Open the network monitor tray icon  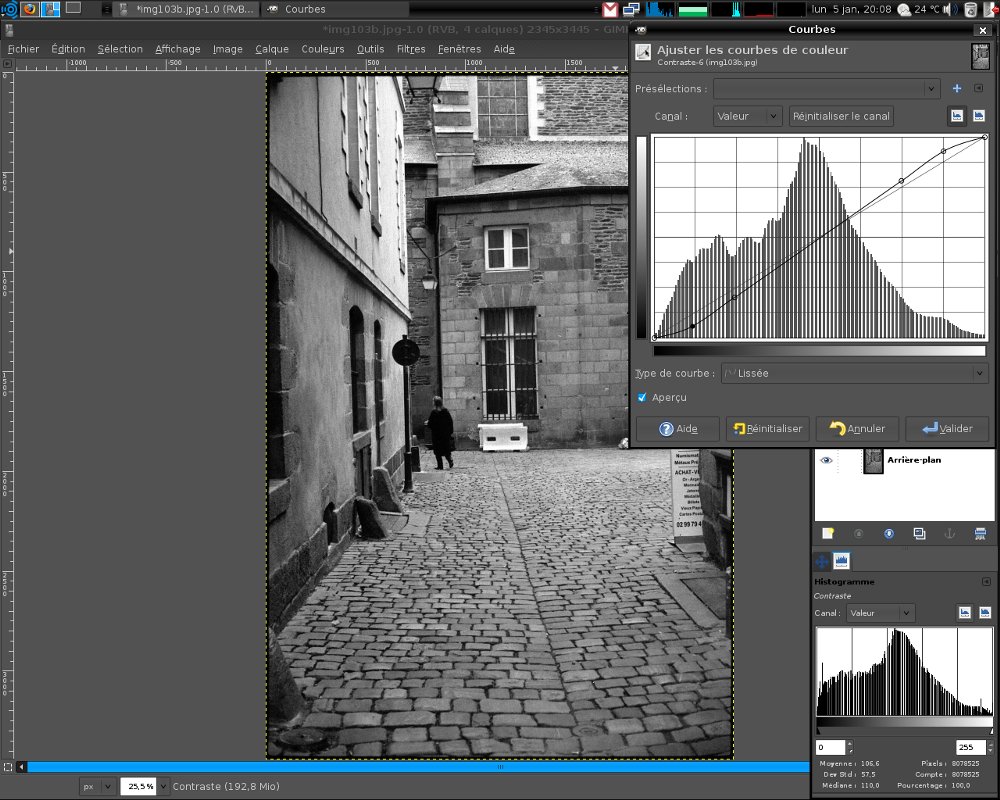(631, 9)
